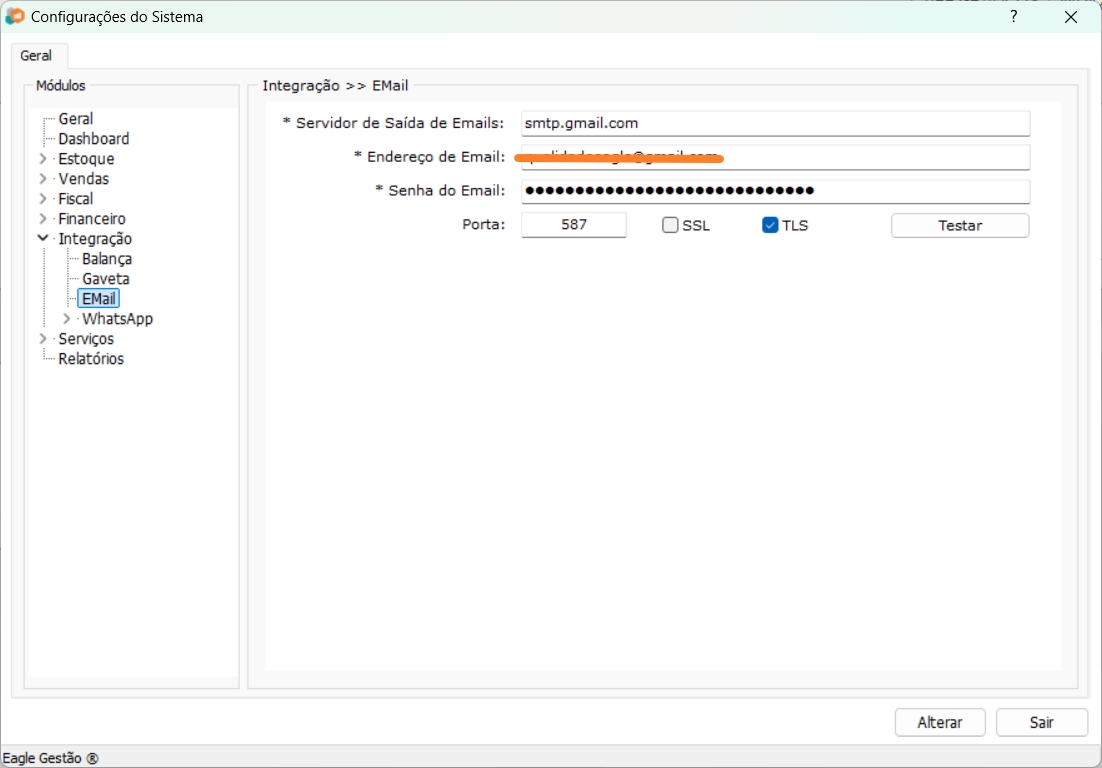
Task: Select Relatórios in the modules tree
Action: [91, 358]
